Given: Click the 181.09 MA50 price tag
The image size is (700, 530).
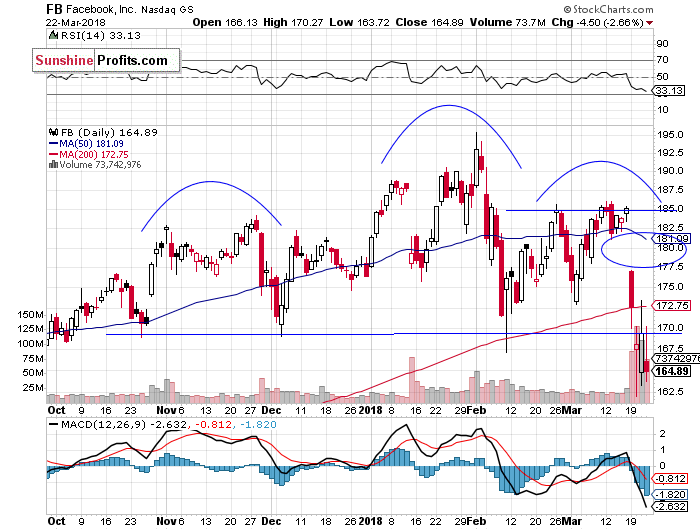Looking at the screenshot, I should point(671,238).
